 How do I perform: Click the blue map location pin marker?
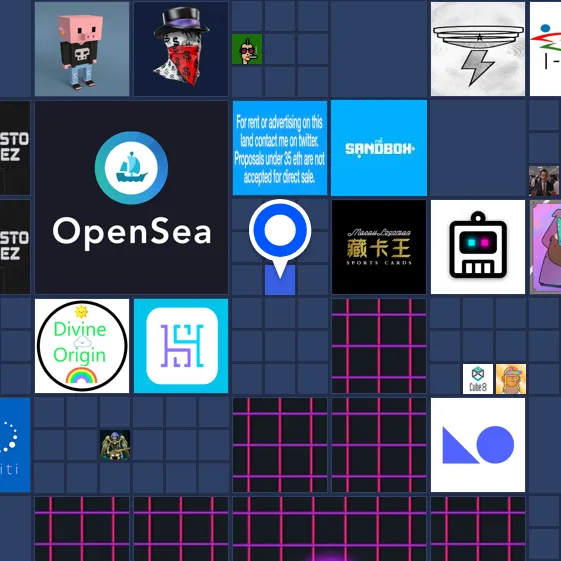coord(280,239)
